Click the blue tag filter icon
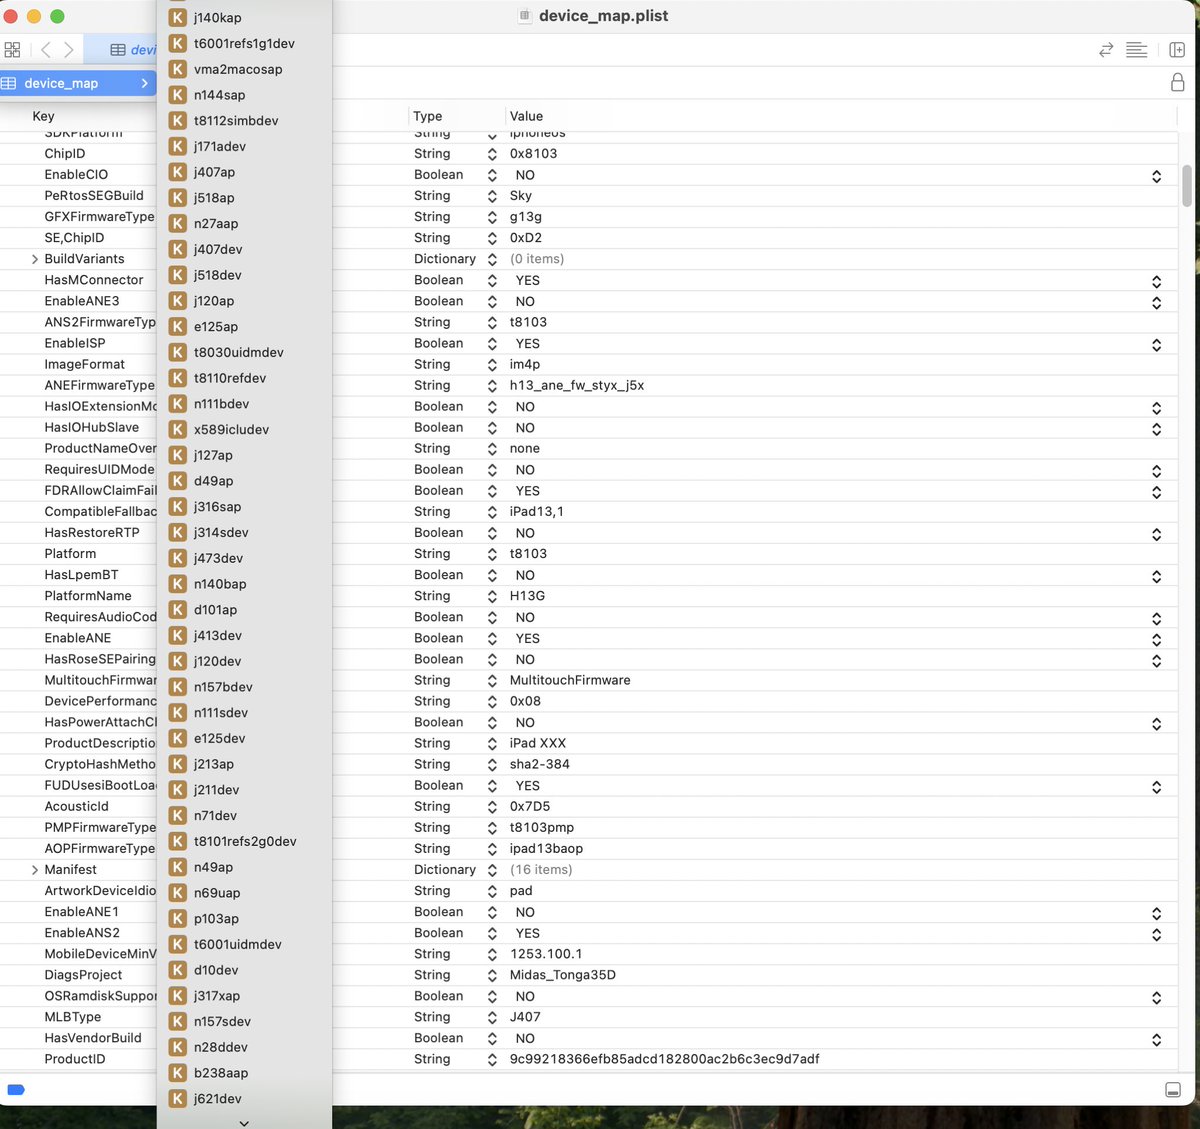Image resolution: width=1200 pixels, height=1129 pixels. coord(16,1090)
